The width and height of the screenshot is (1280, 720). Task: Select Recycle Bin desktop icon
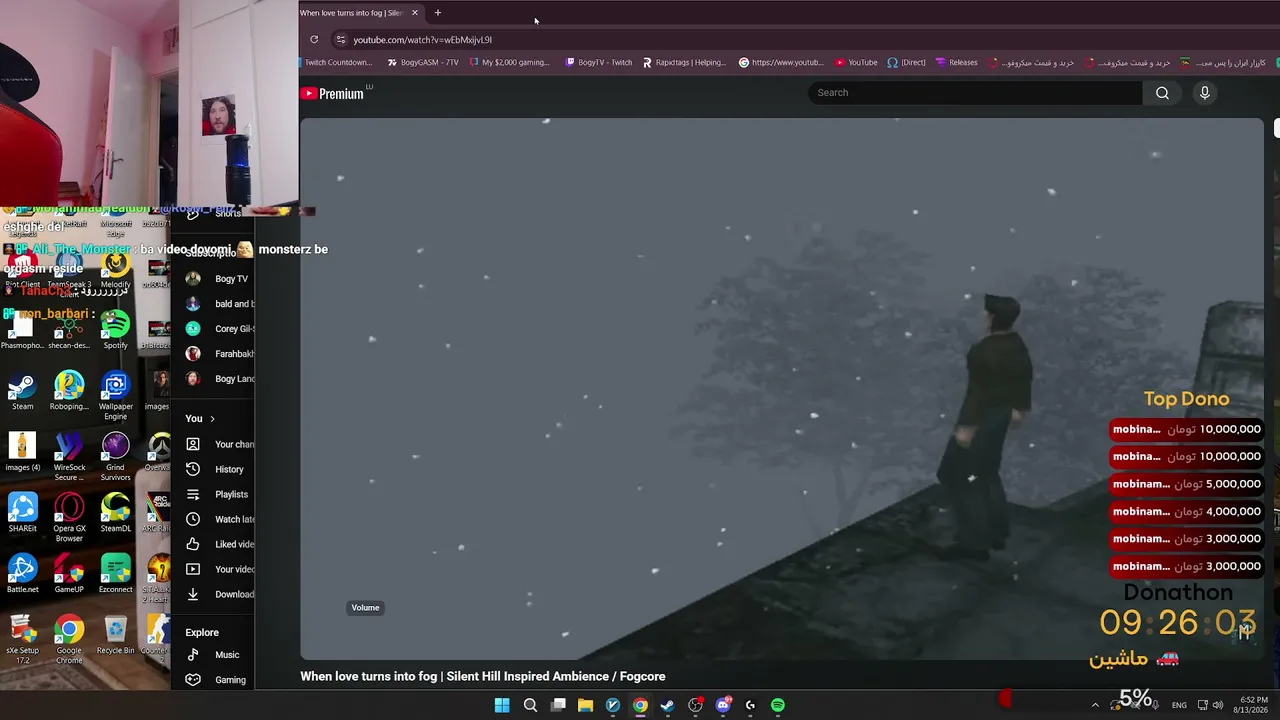point(115,635)
